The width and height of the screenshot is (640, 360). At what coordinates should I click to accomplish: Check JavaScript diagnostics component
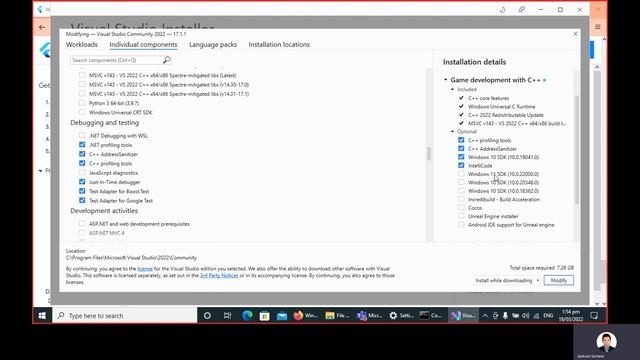coord(82,173)
